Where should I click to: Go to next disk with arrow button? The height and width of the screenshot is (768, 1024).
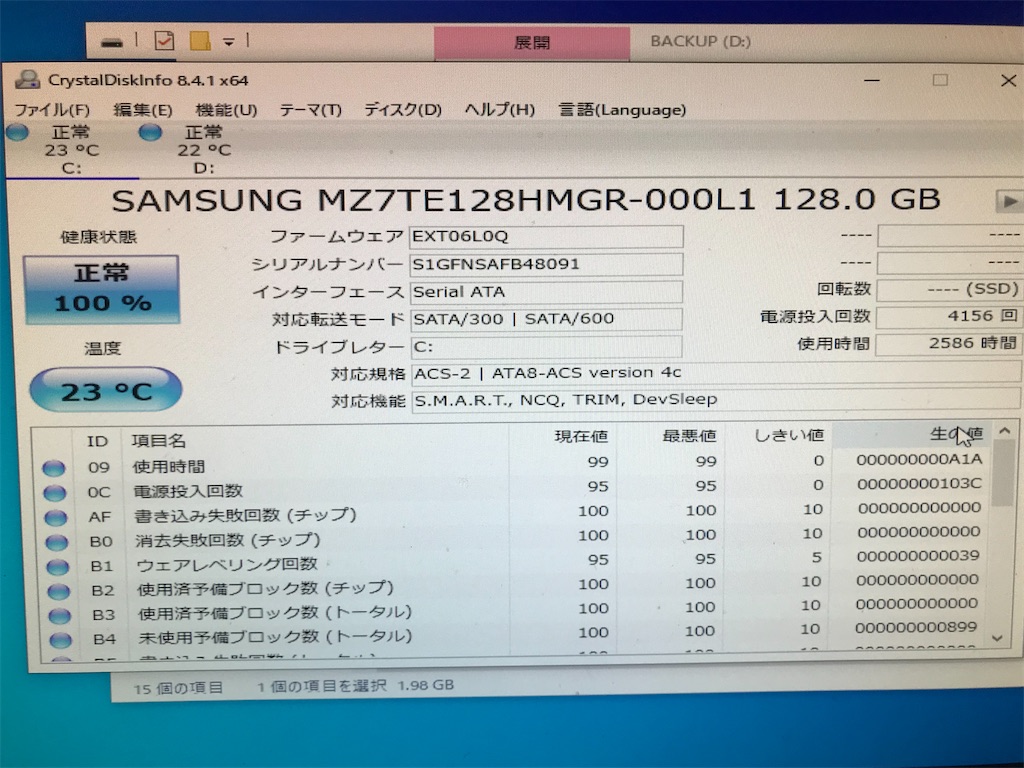1009,201
